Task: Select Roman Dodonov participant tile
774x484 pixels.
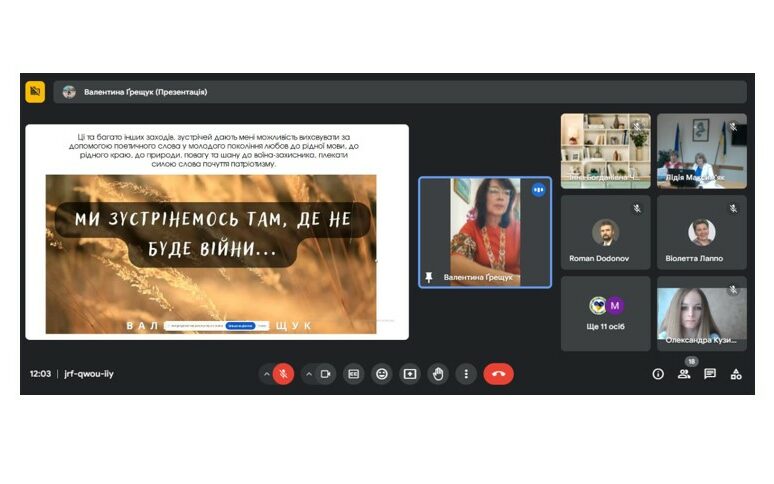Action: pos(604,233)
